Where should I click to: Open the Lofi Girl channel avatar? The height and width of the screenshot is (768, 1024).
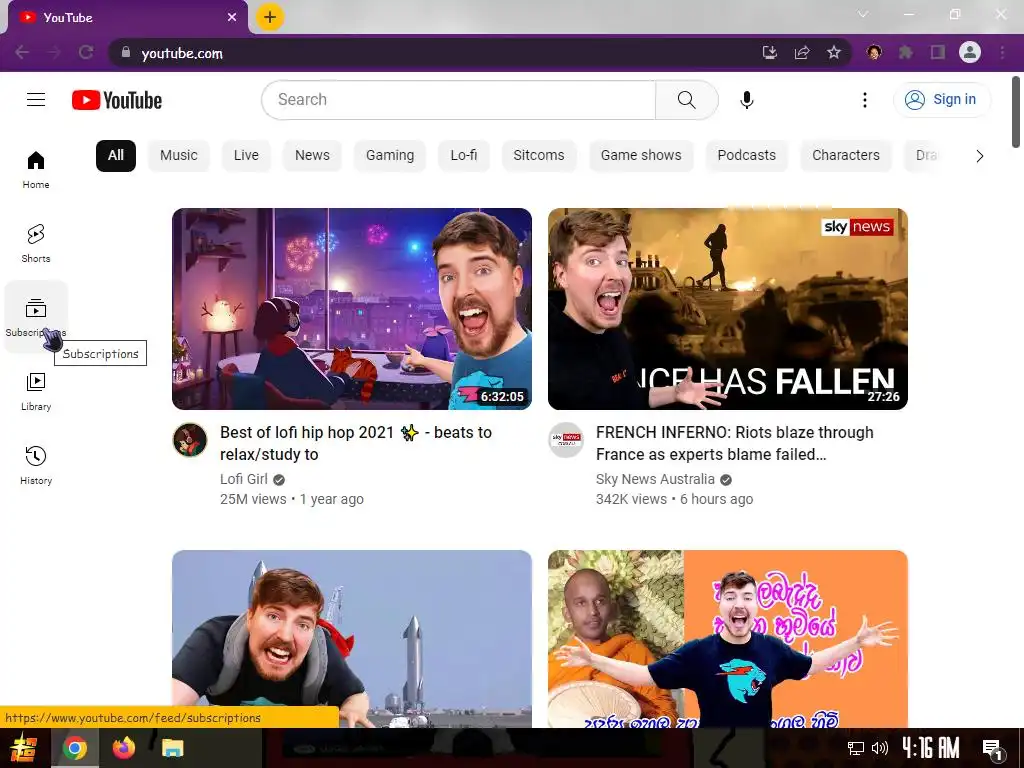pos(190,440)
